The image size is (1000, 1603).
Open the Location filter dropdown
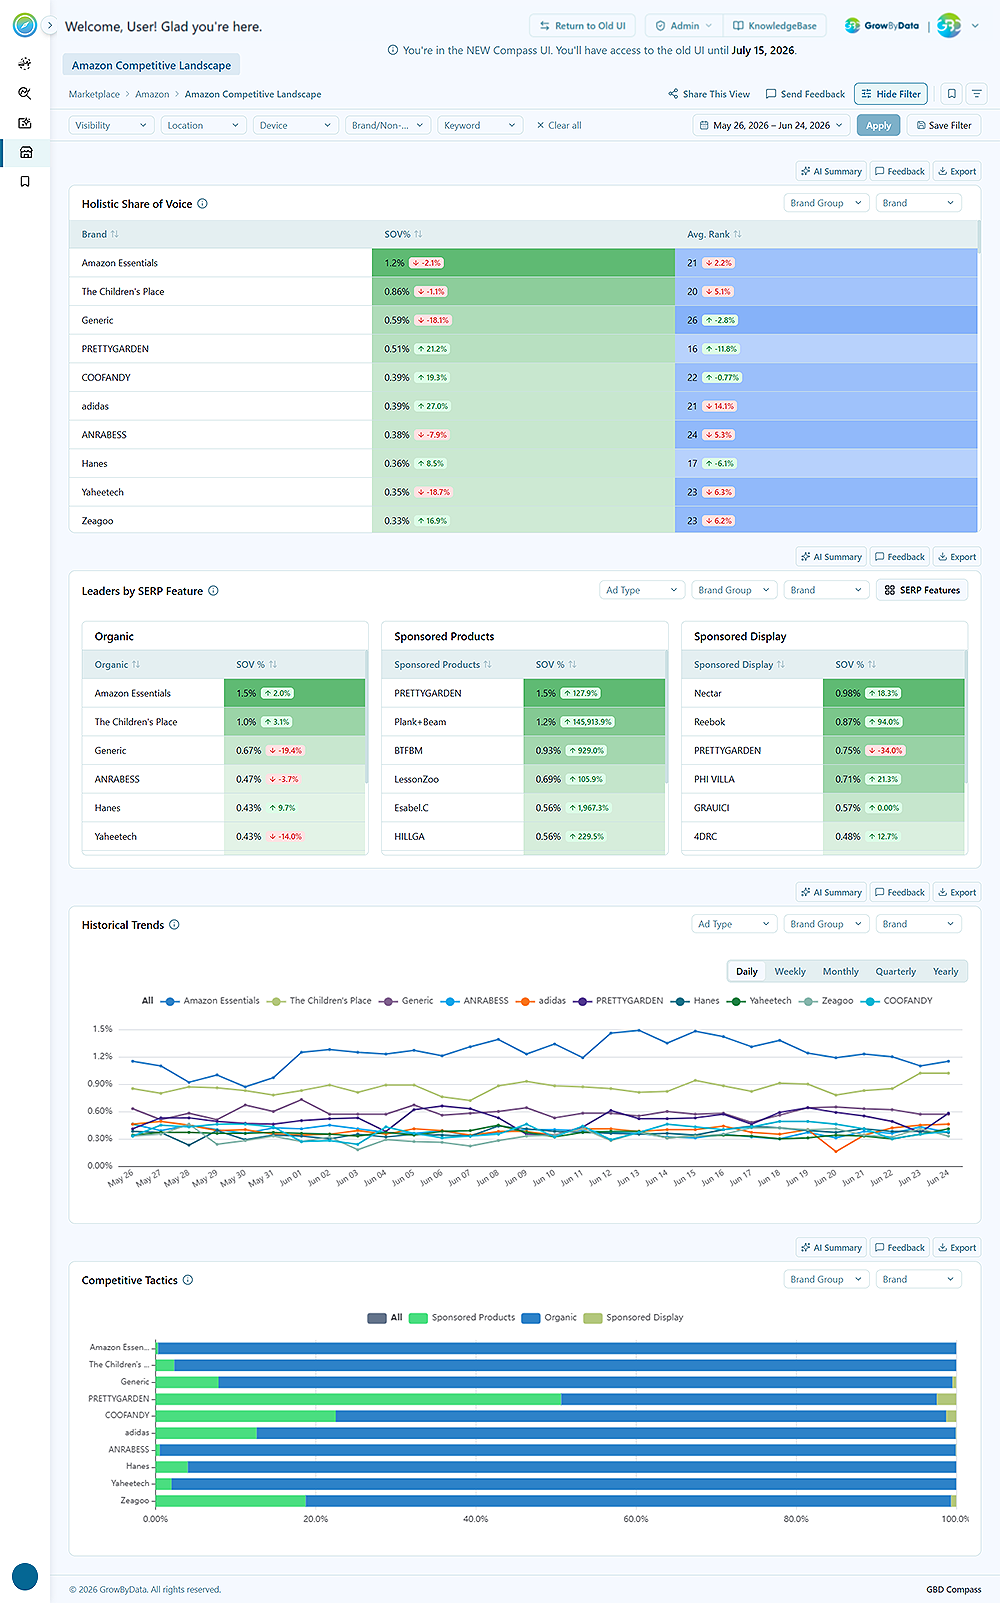[204, 125]
